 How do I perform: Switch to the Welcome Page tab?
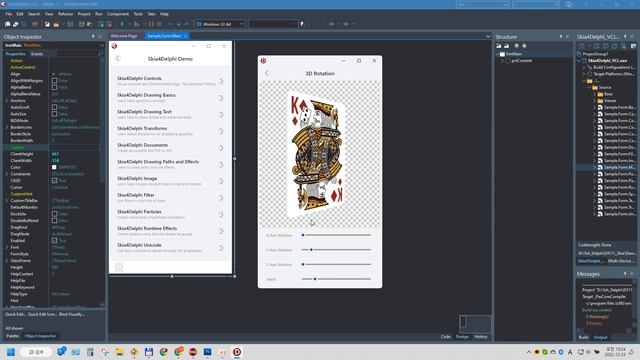point(124,36)
